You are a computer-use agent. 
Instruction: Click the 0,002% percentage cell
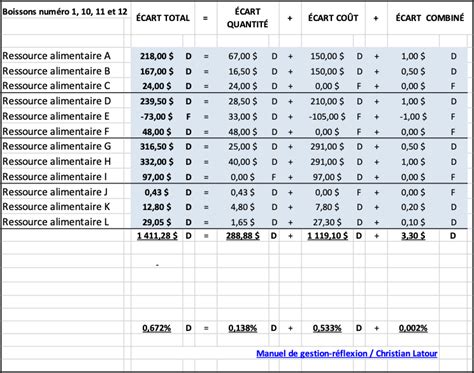coord(413,328)
